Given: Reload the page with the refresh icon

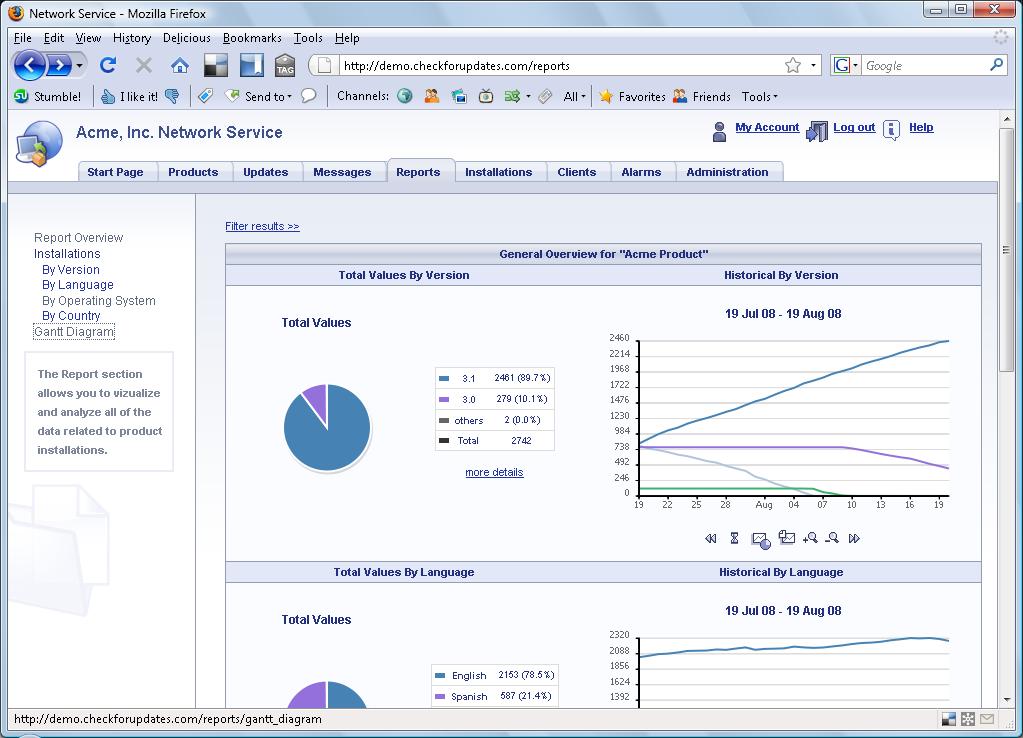Looking at the screenshot, I should coord(108,65).
